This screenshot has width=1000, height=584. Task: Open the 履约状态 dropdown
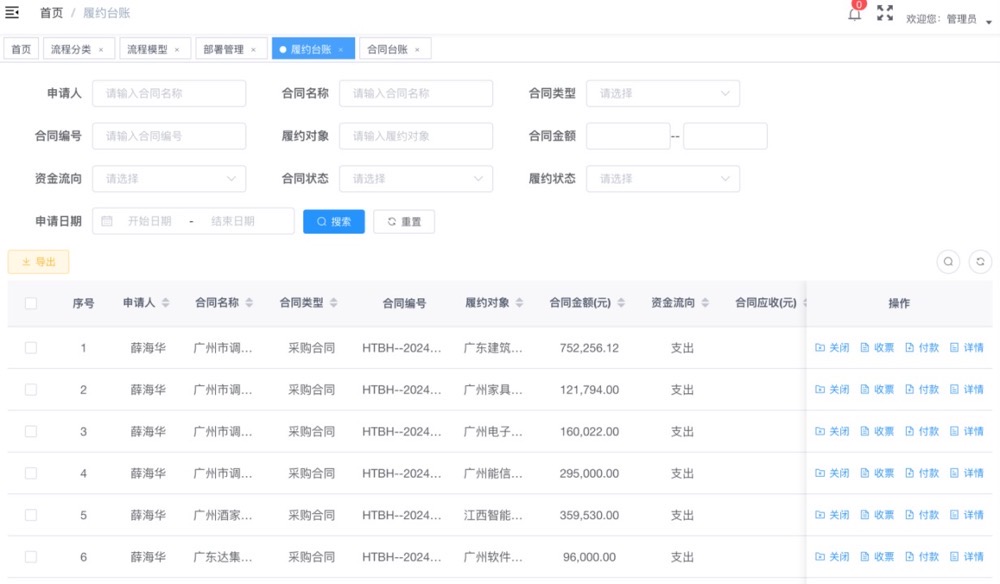[x=663, y=179]
